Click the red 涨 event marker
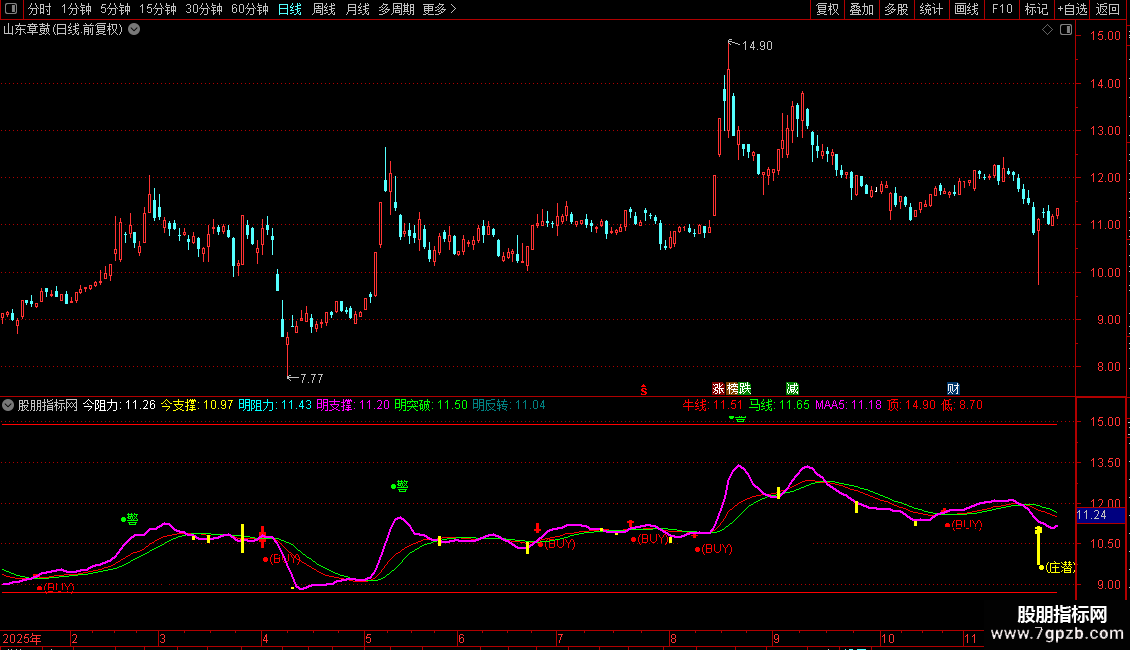The image size is (1130, 650). [x=718, y=389]
